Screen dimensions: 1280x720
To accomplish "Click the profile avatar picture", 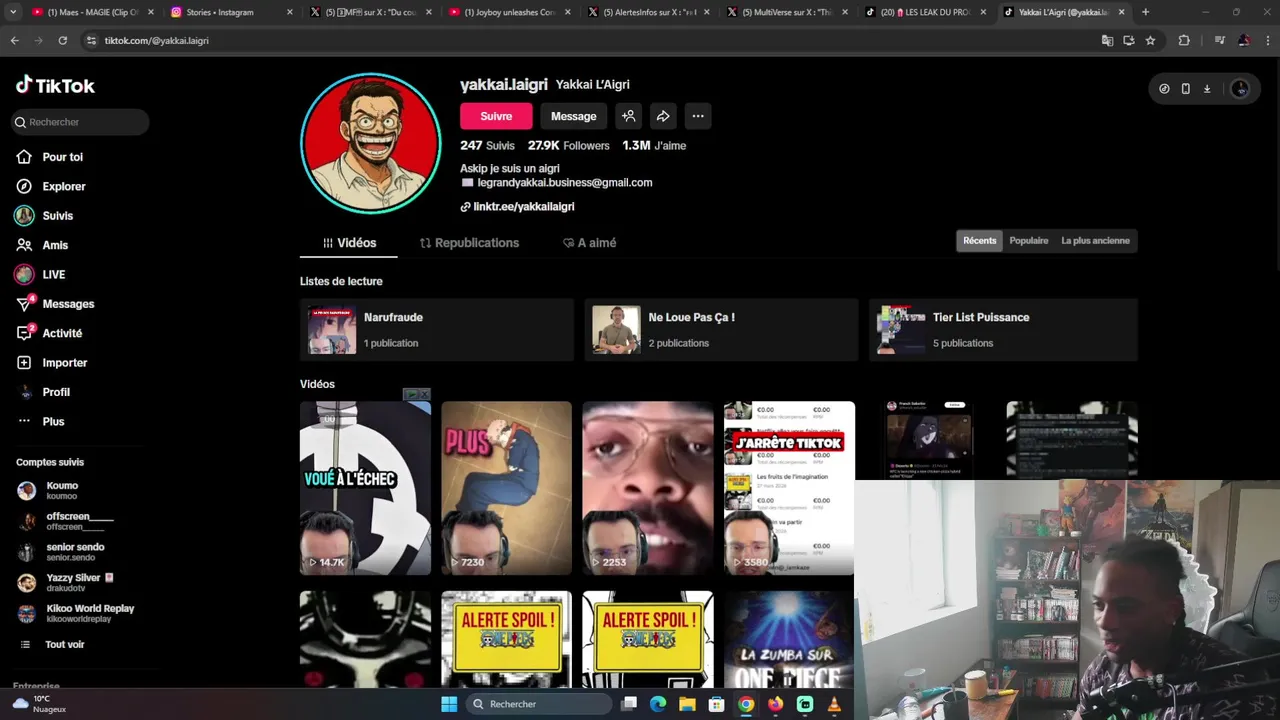I will coord(370,143).
